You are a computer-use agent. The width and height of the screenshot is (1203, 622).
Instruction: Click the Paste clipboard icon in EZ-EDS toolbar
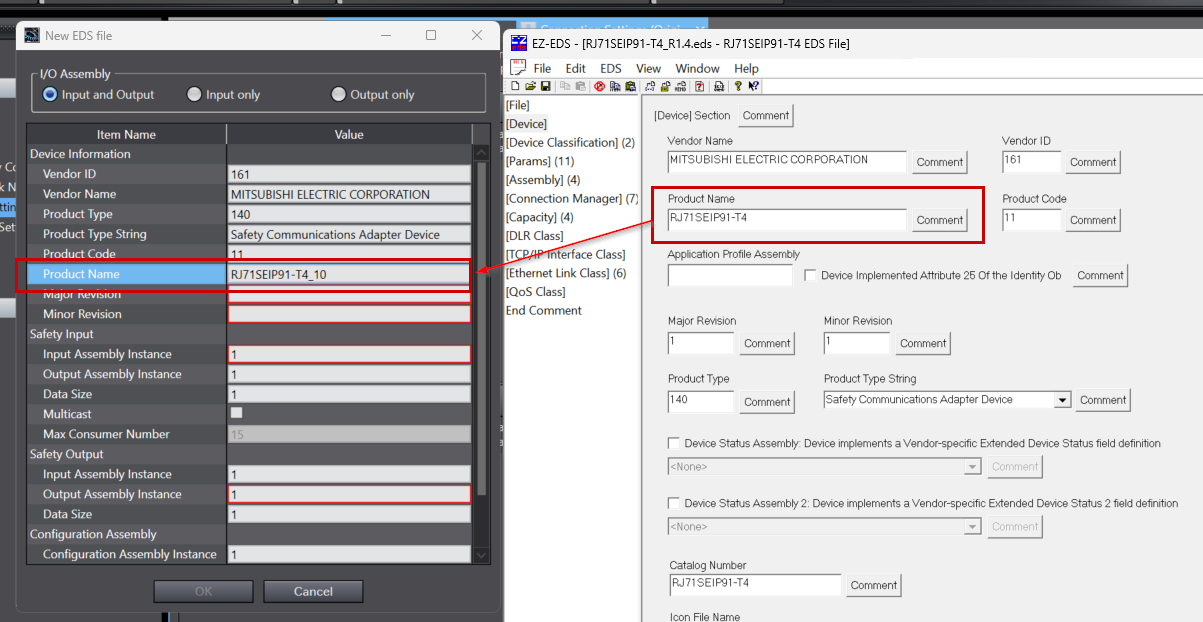pos(581,86)
